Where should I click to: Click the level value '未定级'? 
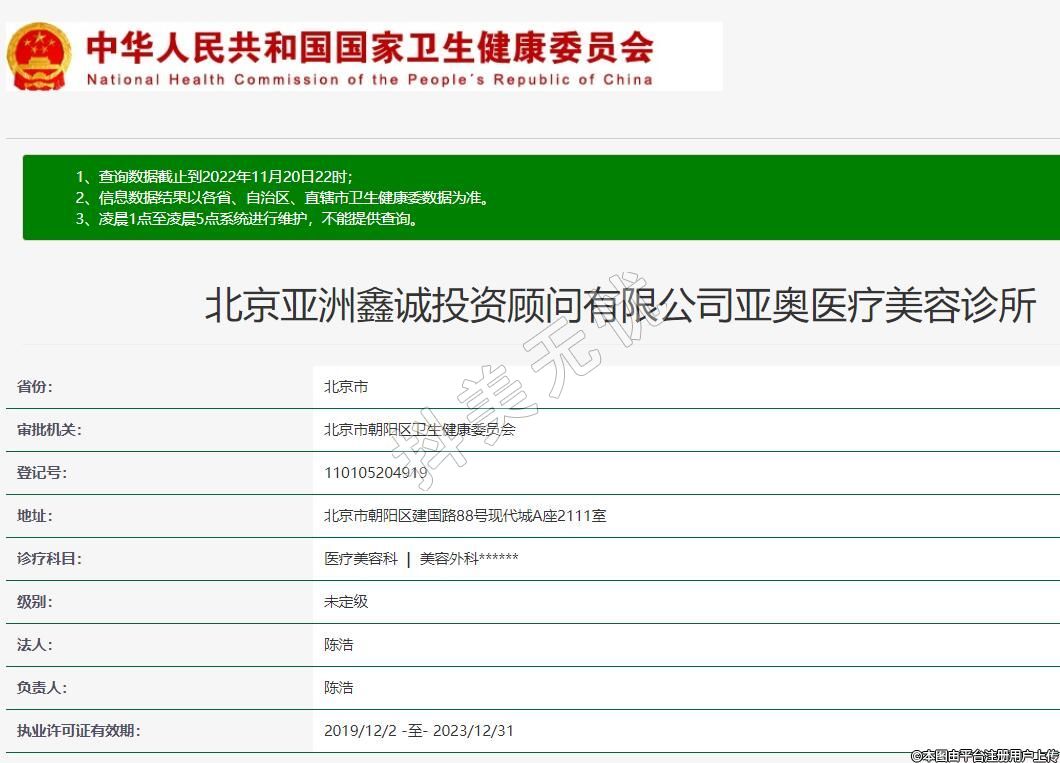[x=346, y=602]
